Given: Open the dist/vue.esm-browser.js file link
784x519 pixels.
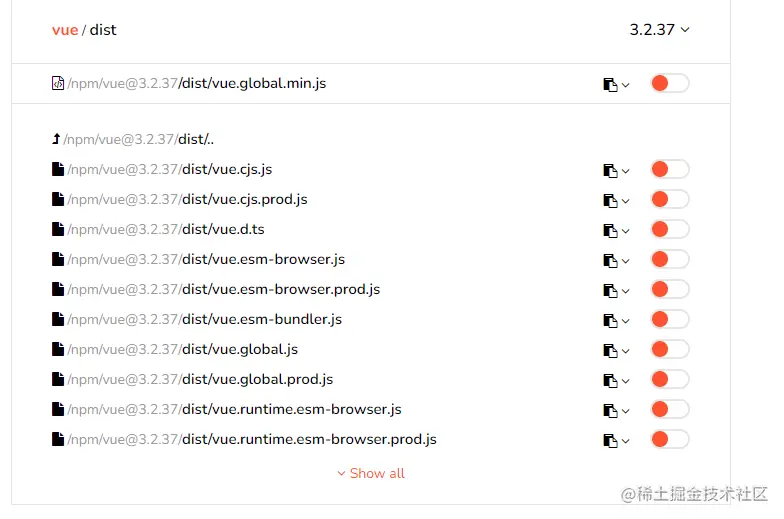Looking at the screenshot, I should (x=206, y=259).
